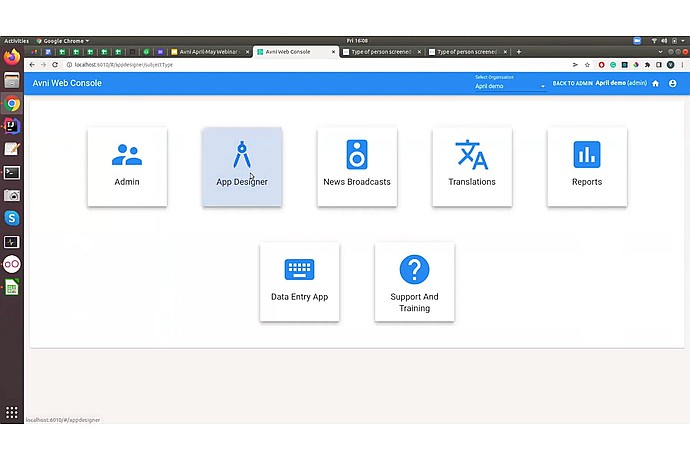Reload the page with the refresh icon
The image size is (690, 460).
coord(55,65)
